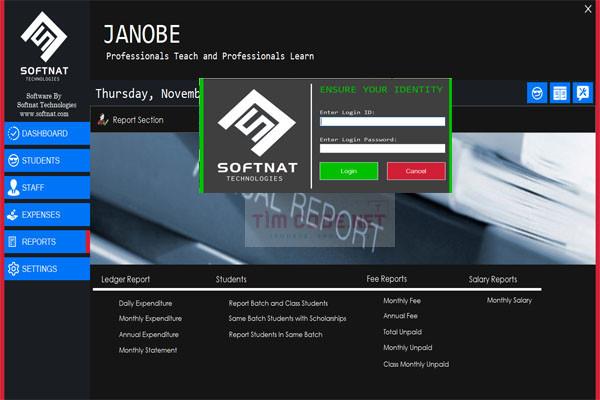
Task: Open www.softnat.com link in sidebar
Action: pyautogui.click(x=44, y=114)
